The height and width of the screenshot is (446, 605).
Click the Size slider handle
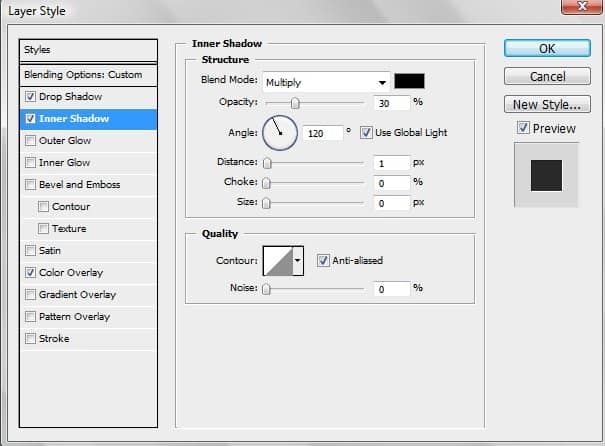click(x=266, y=203)
